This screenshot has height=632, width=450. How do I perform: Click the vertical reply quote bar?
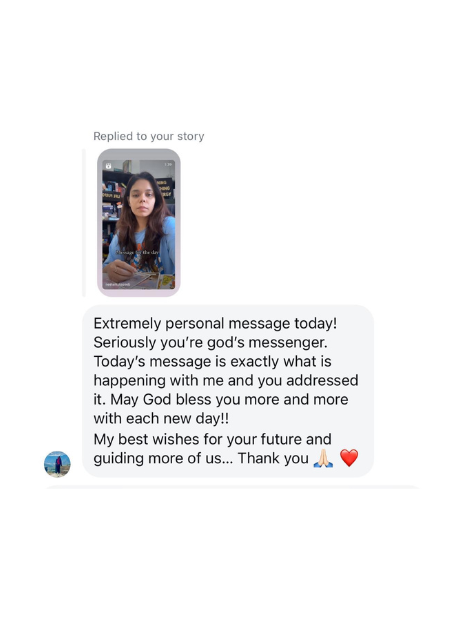[x=84, y=222]
